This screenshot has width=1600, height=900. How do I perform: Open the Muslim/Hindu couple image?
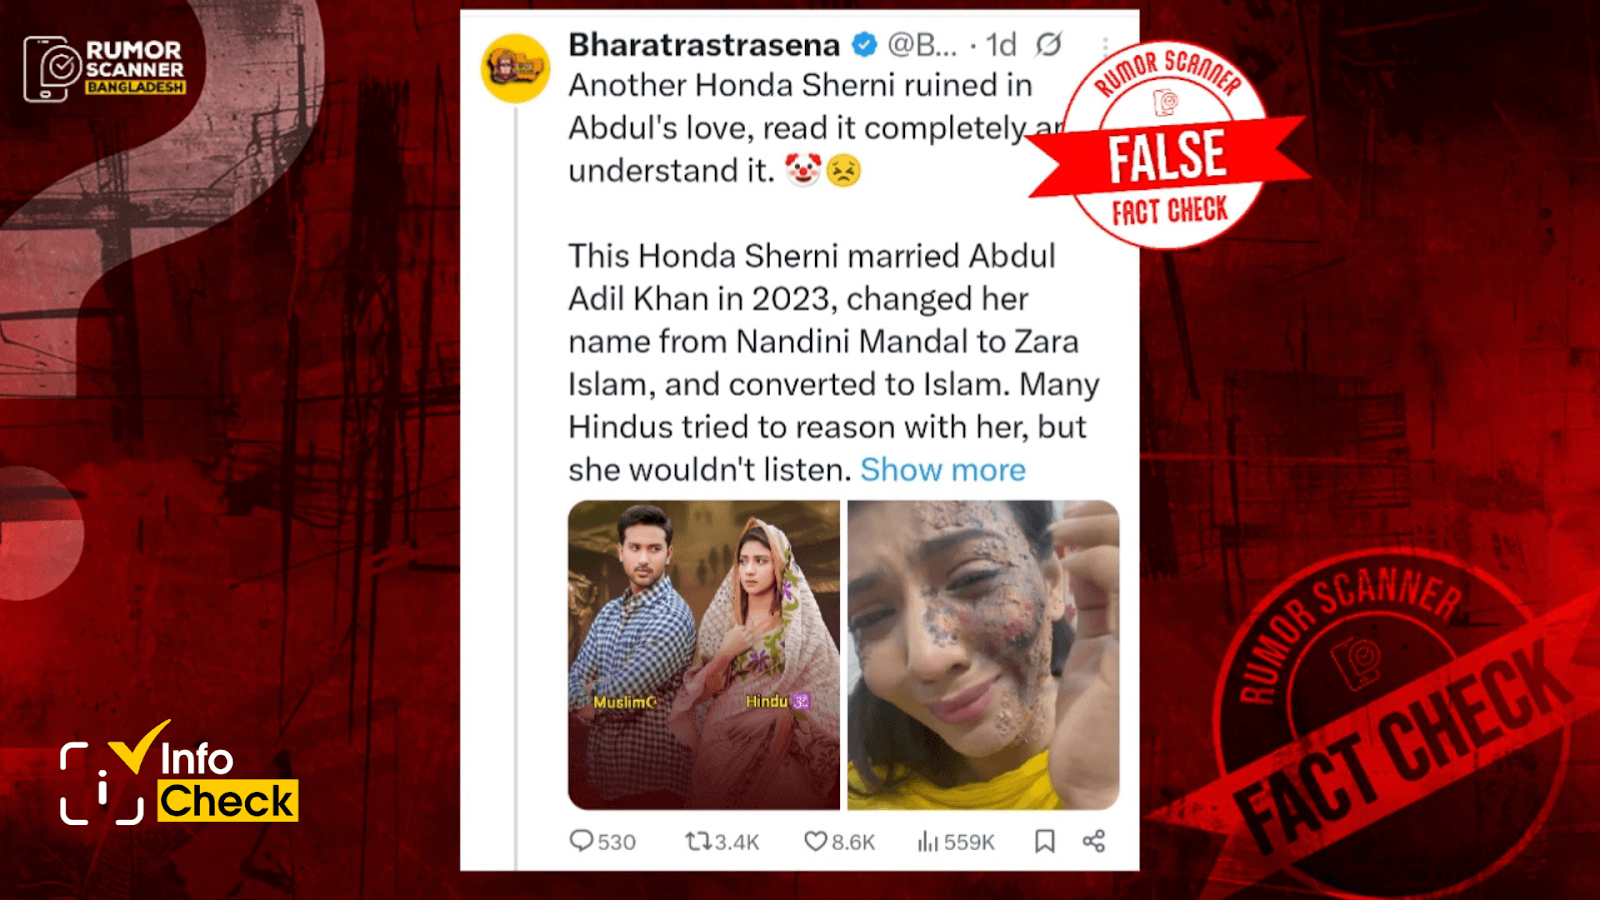coord(704,655)
